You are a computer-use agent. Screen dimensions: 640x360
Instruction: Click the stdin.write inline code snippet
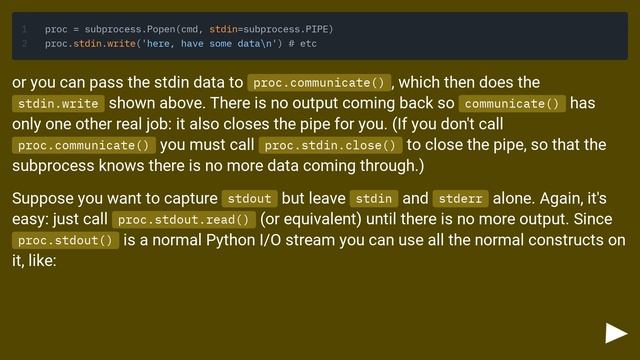58,104
